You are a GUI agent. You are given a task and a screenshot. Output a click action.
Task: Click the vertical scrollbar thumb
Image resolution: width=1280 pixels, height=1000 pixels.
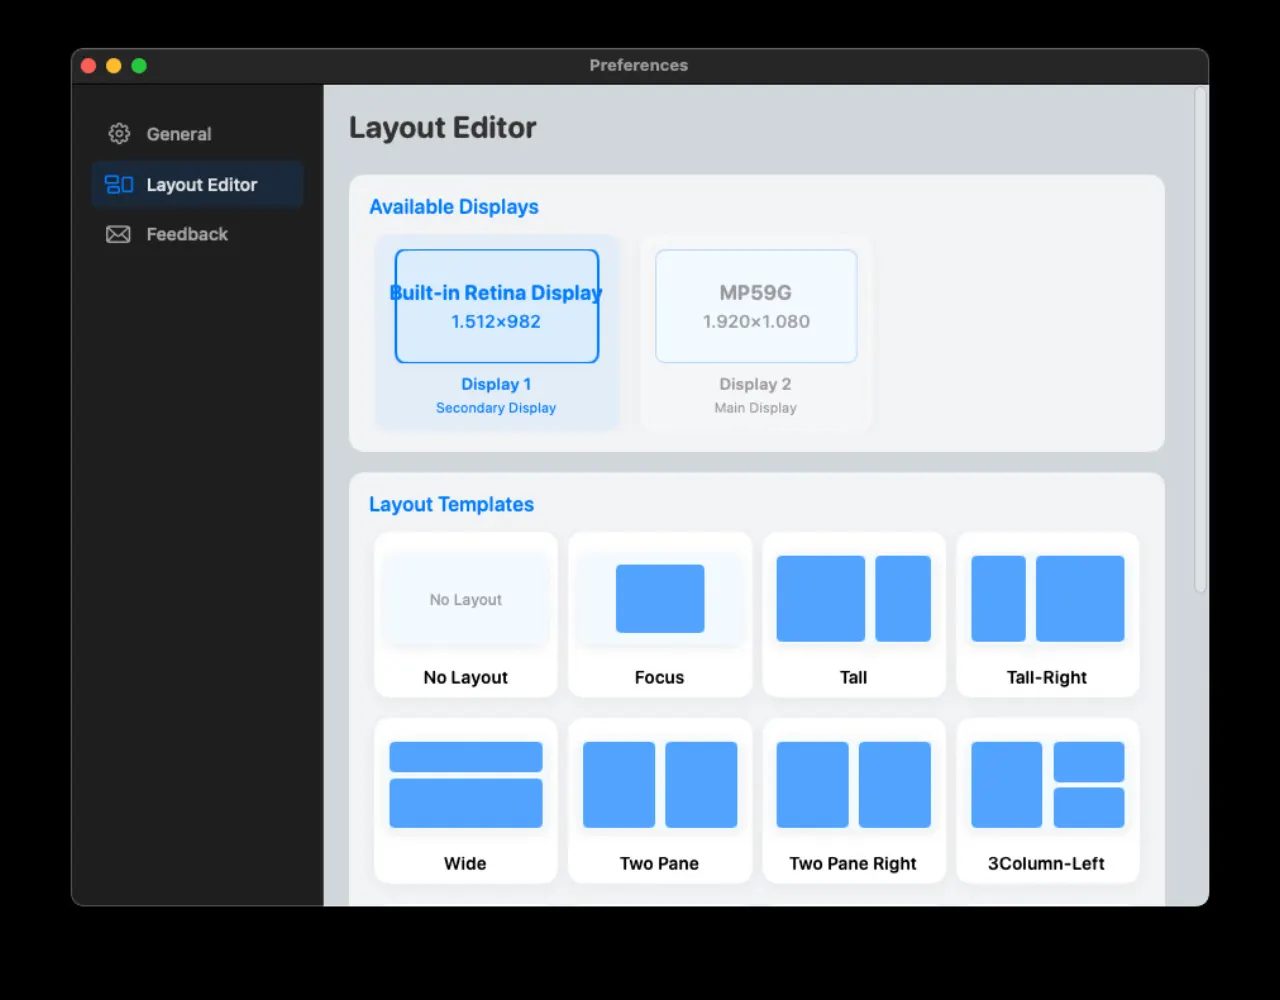(1201, 341)
